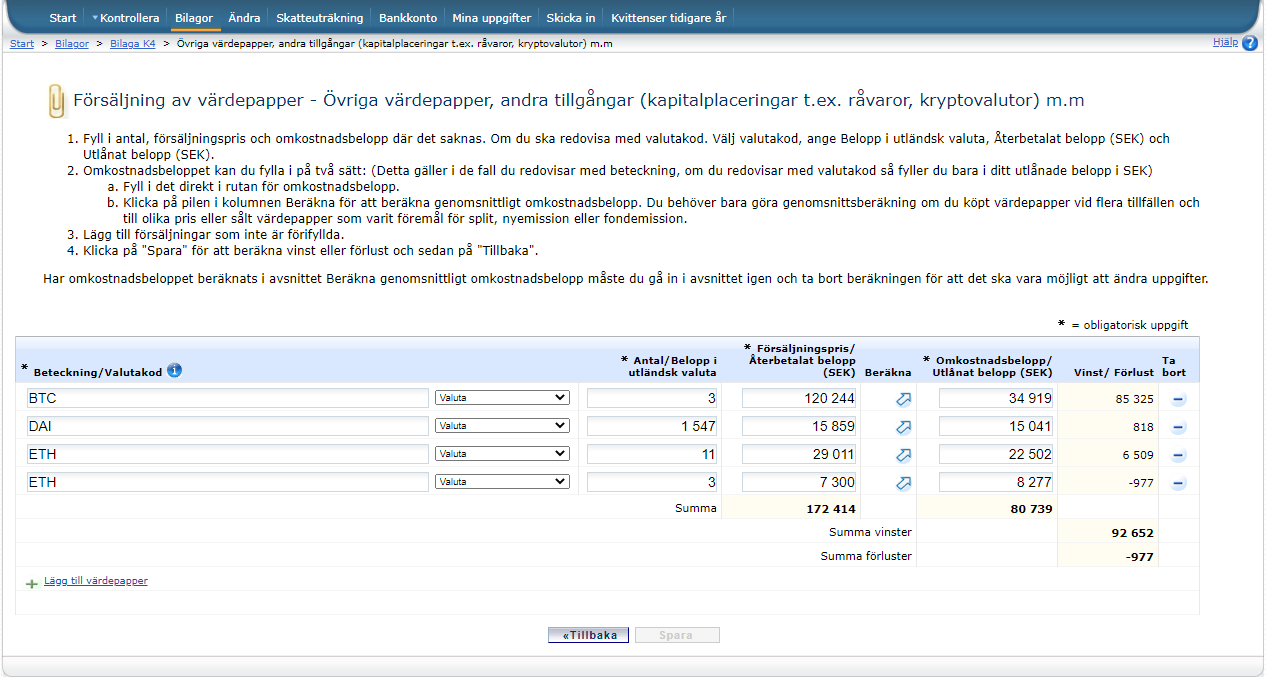Open the Skicka in tab

click(571, 18)
